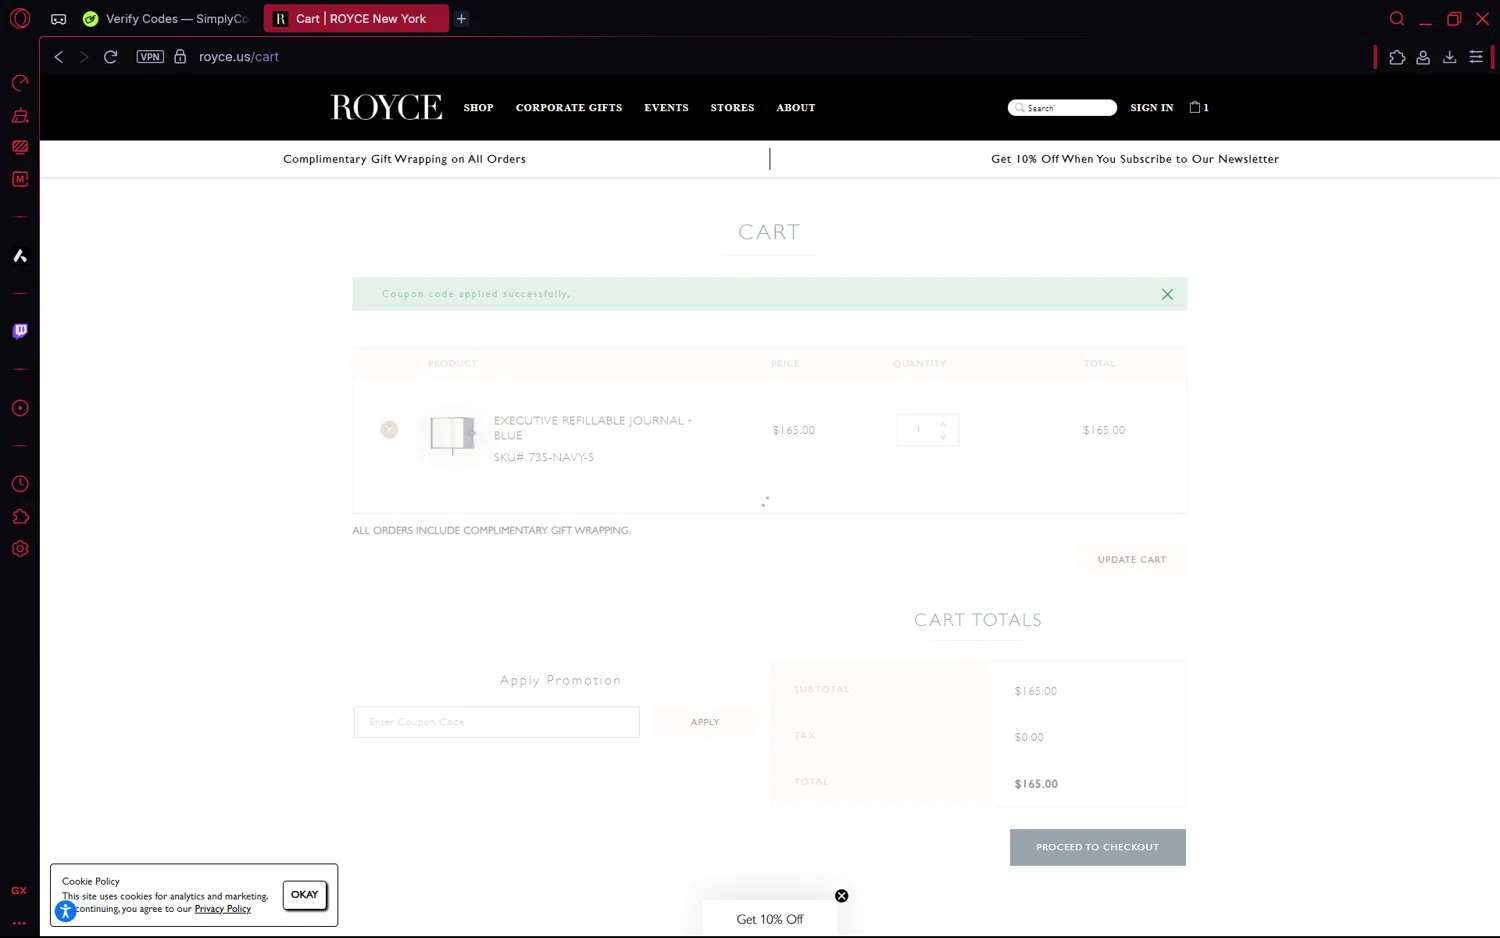
Task: Open the STORES menu item
Action: click(732, 107)
